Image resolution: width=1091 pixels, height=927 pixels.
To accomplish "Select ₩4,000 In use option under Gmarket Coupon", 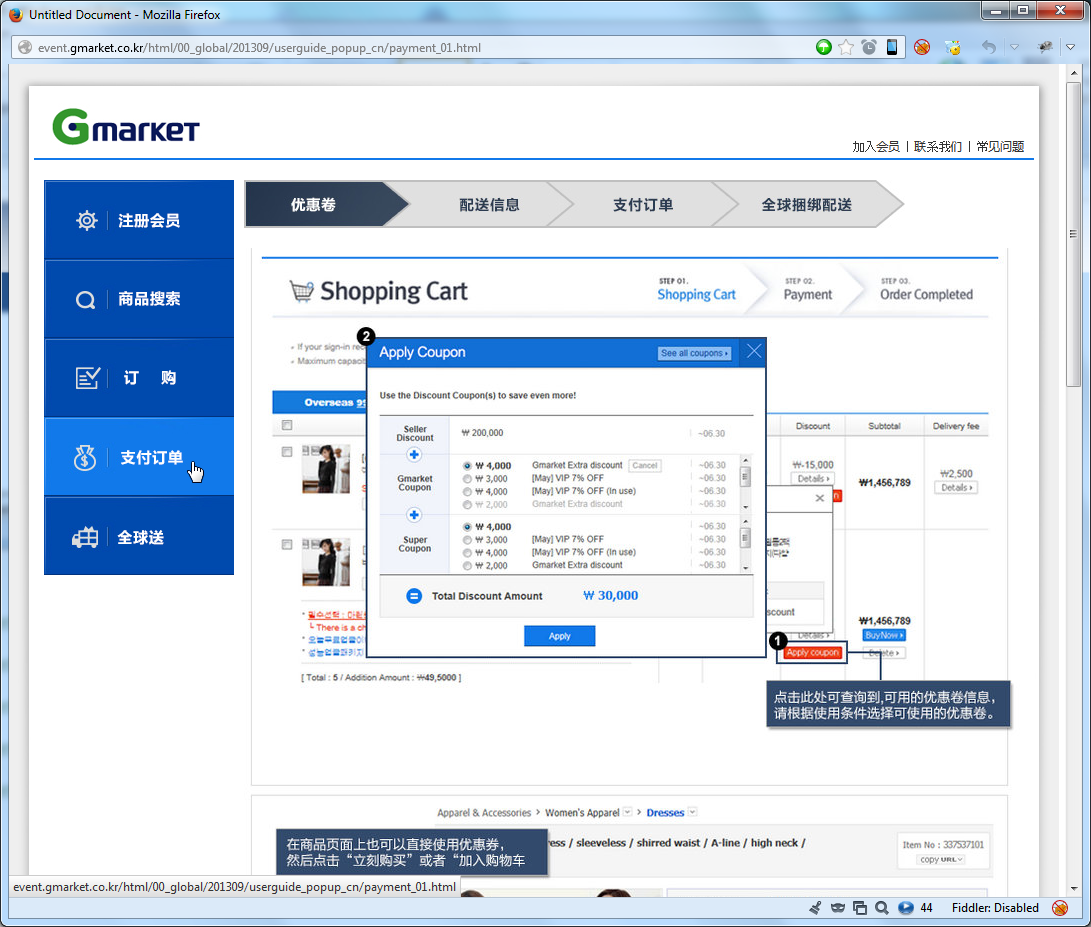I will click(467, 491).
